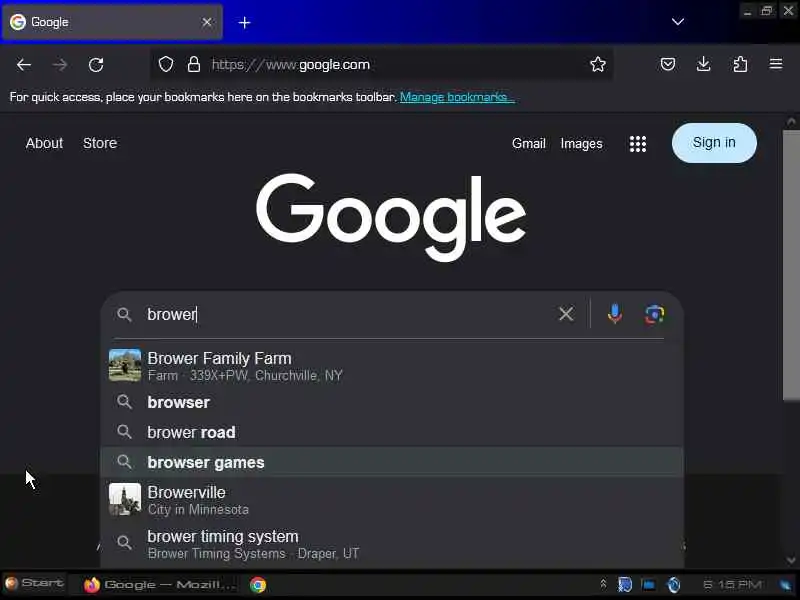The height and width of the screenshot is (600, 800).
Task: Go to Gmail
Action: [529, 144]
